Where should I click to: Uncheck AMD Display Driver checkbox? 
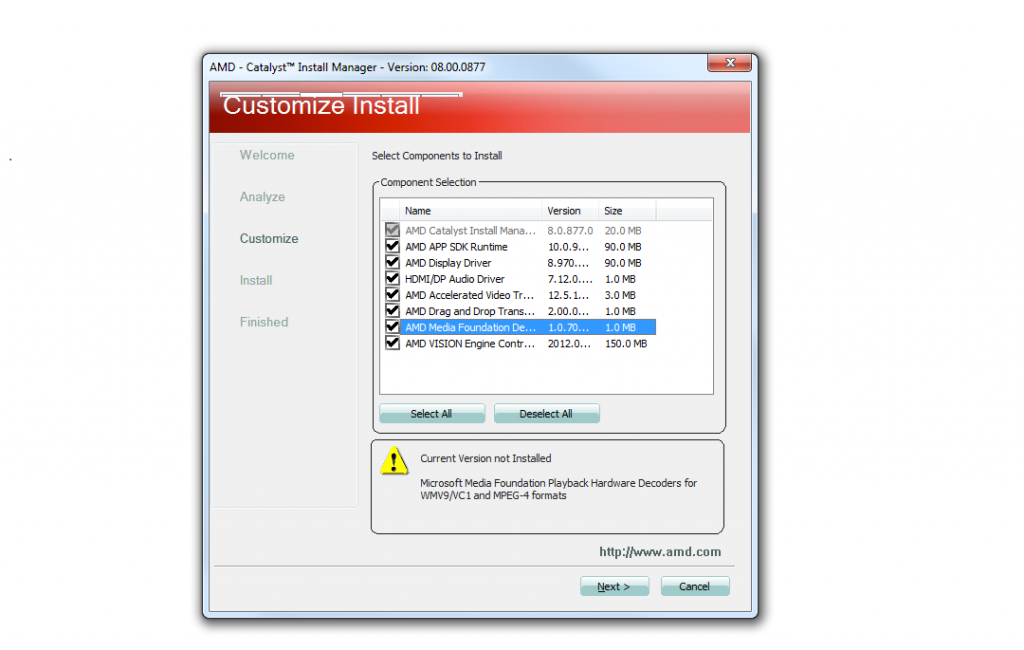click(392, 263)
